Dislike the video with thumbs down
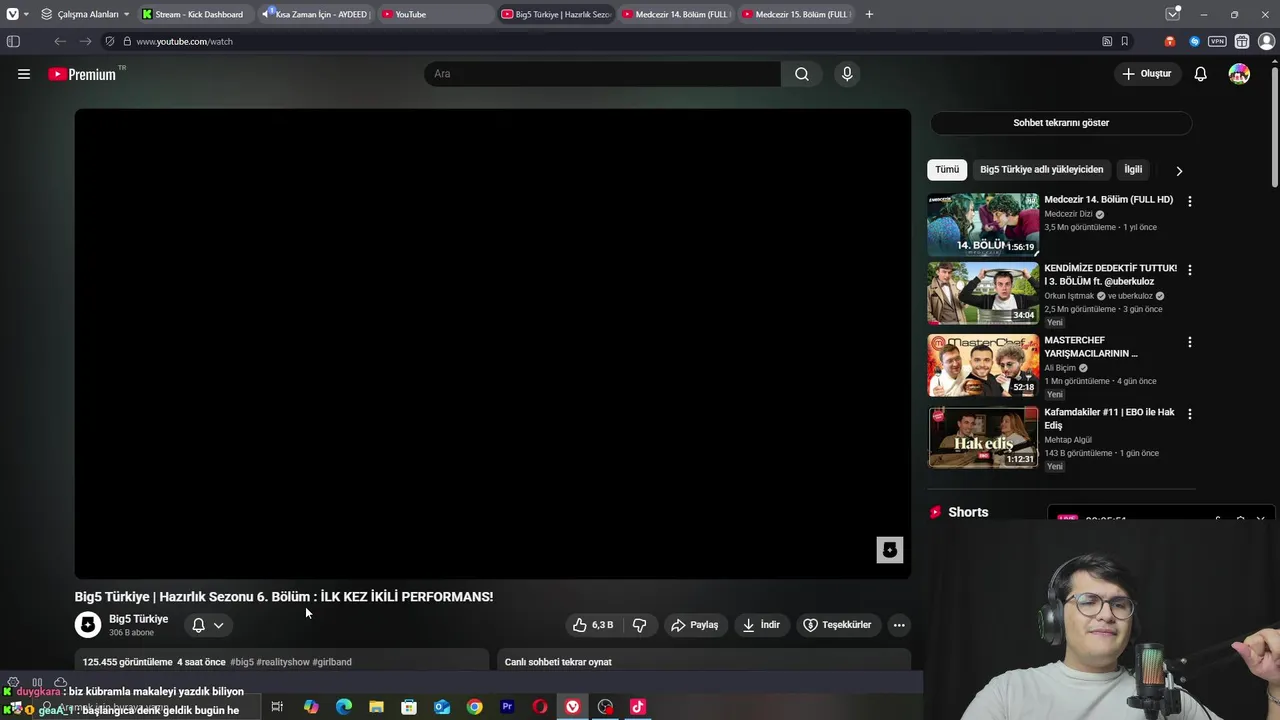 point(640,625)
